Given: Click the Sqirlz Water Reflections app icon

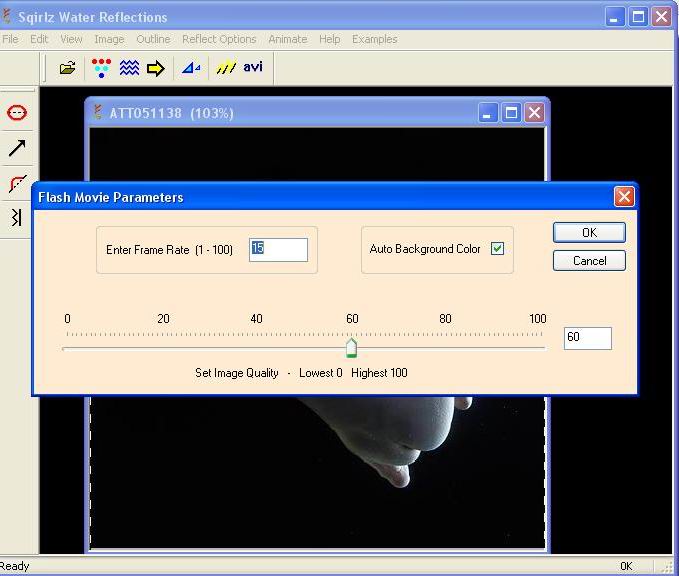Looking at the screenshot, I should point(6,16).
